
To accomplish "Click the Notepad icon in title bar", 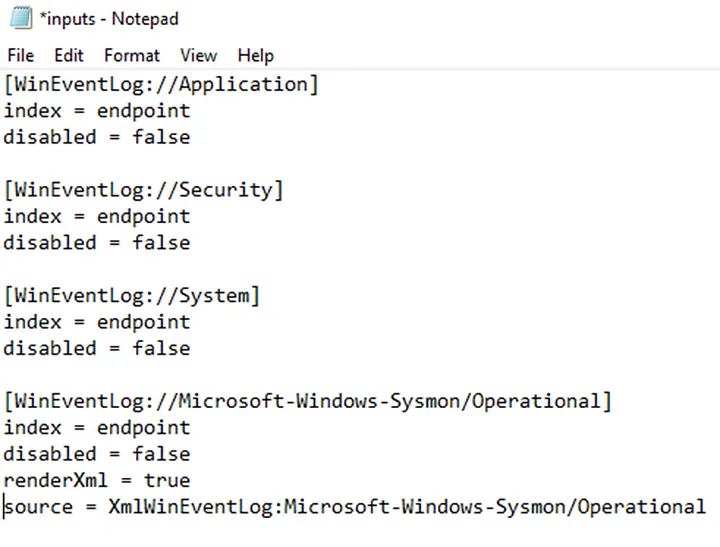I will pos(21,18).
